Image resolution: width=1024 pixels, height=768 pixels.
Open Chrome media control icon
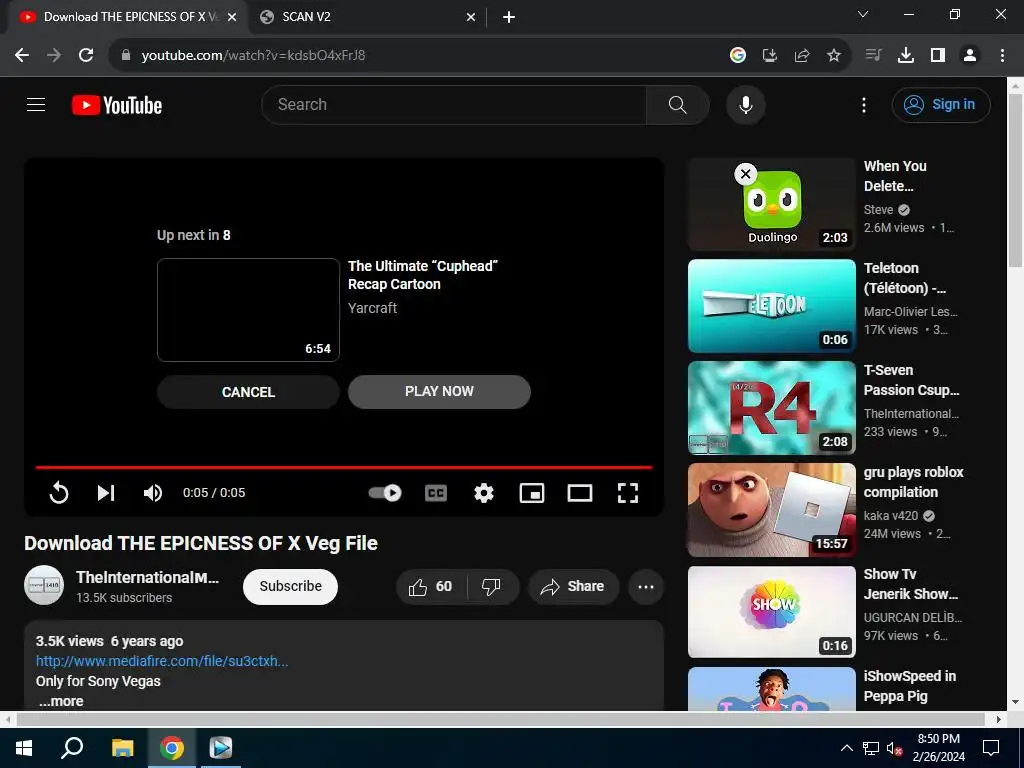(873, 56)
